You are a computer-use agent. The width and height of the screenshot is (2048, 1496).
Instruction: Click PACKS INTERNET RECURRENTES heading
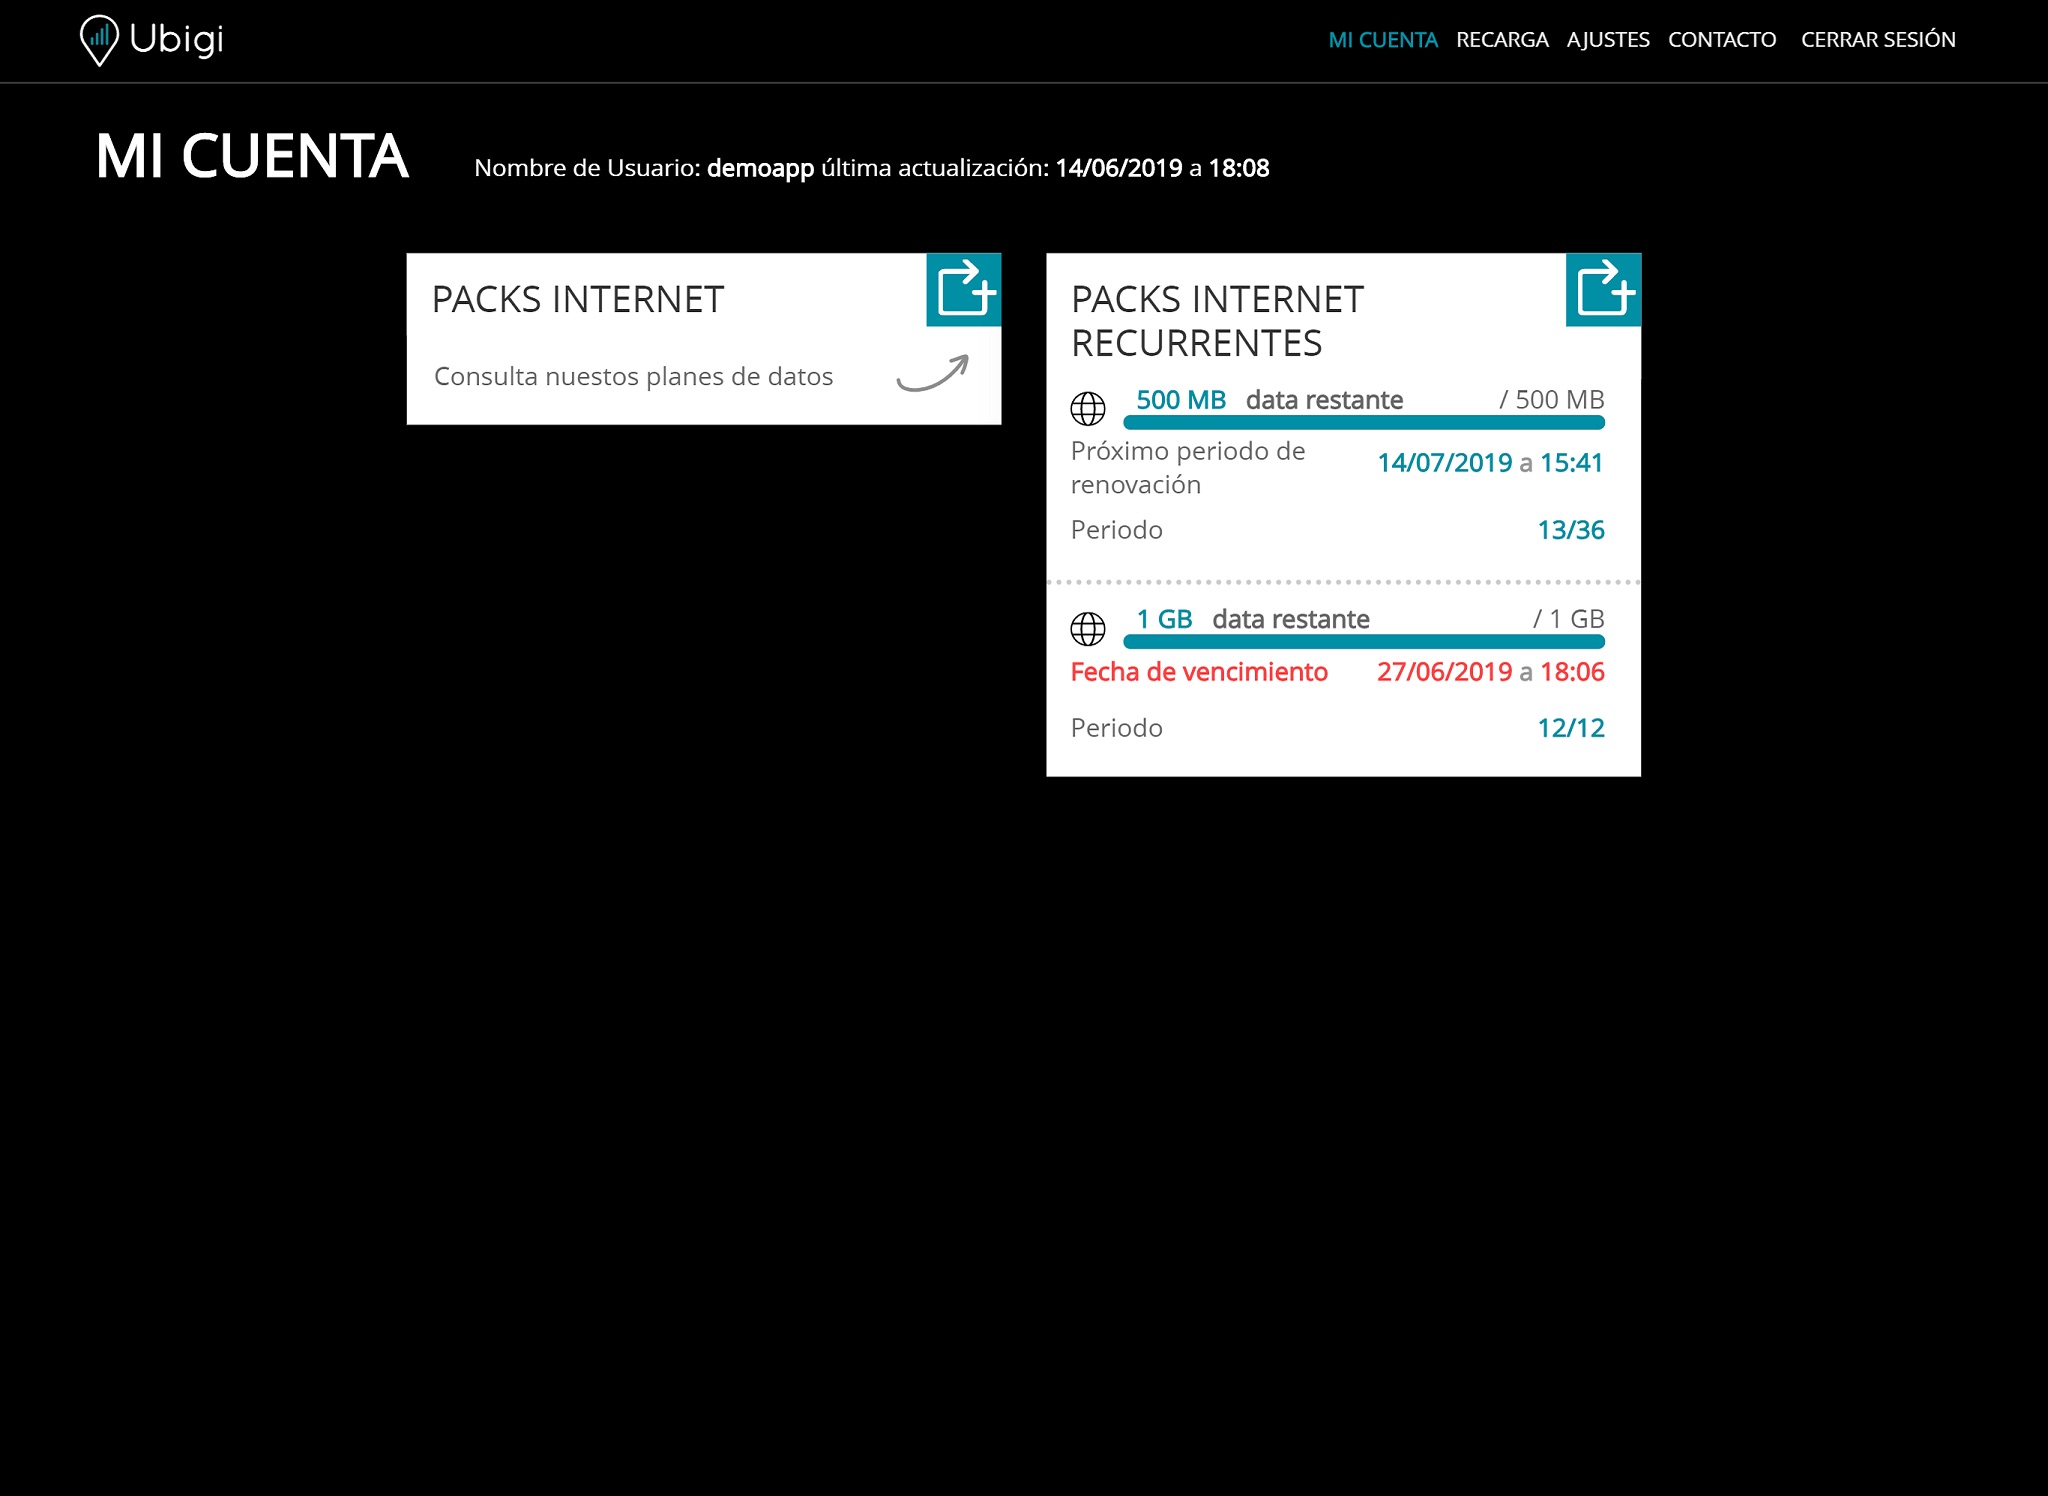pos(1217,321)
